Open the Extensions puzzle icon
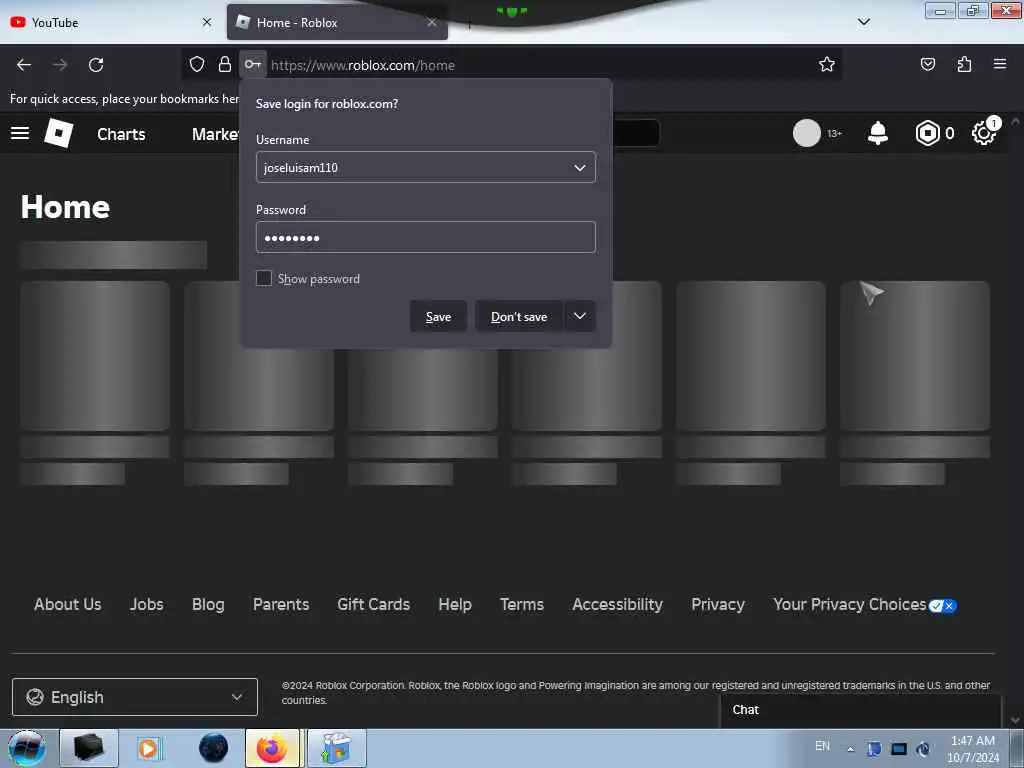The image size is (1024, 768). coord(964,64)
